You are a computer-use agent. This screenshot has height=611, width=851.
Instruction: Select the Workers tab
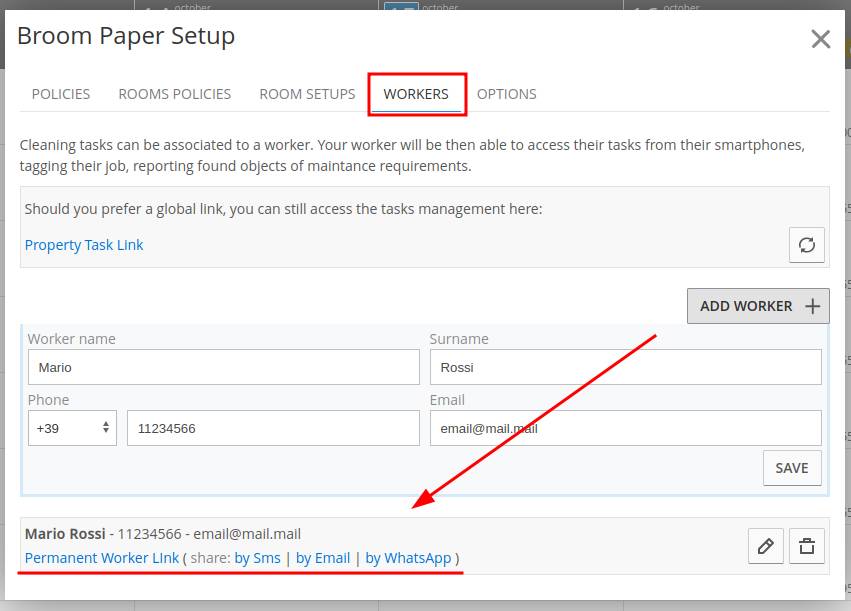416,94
